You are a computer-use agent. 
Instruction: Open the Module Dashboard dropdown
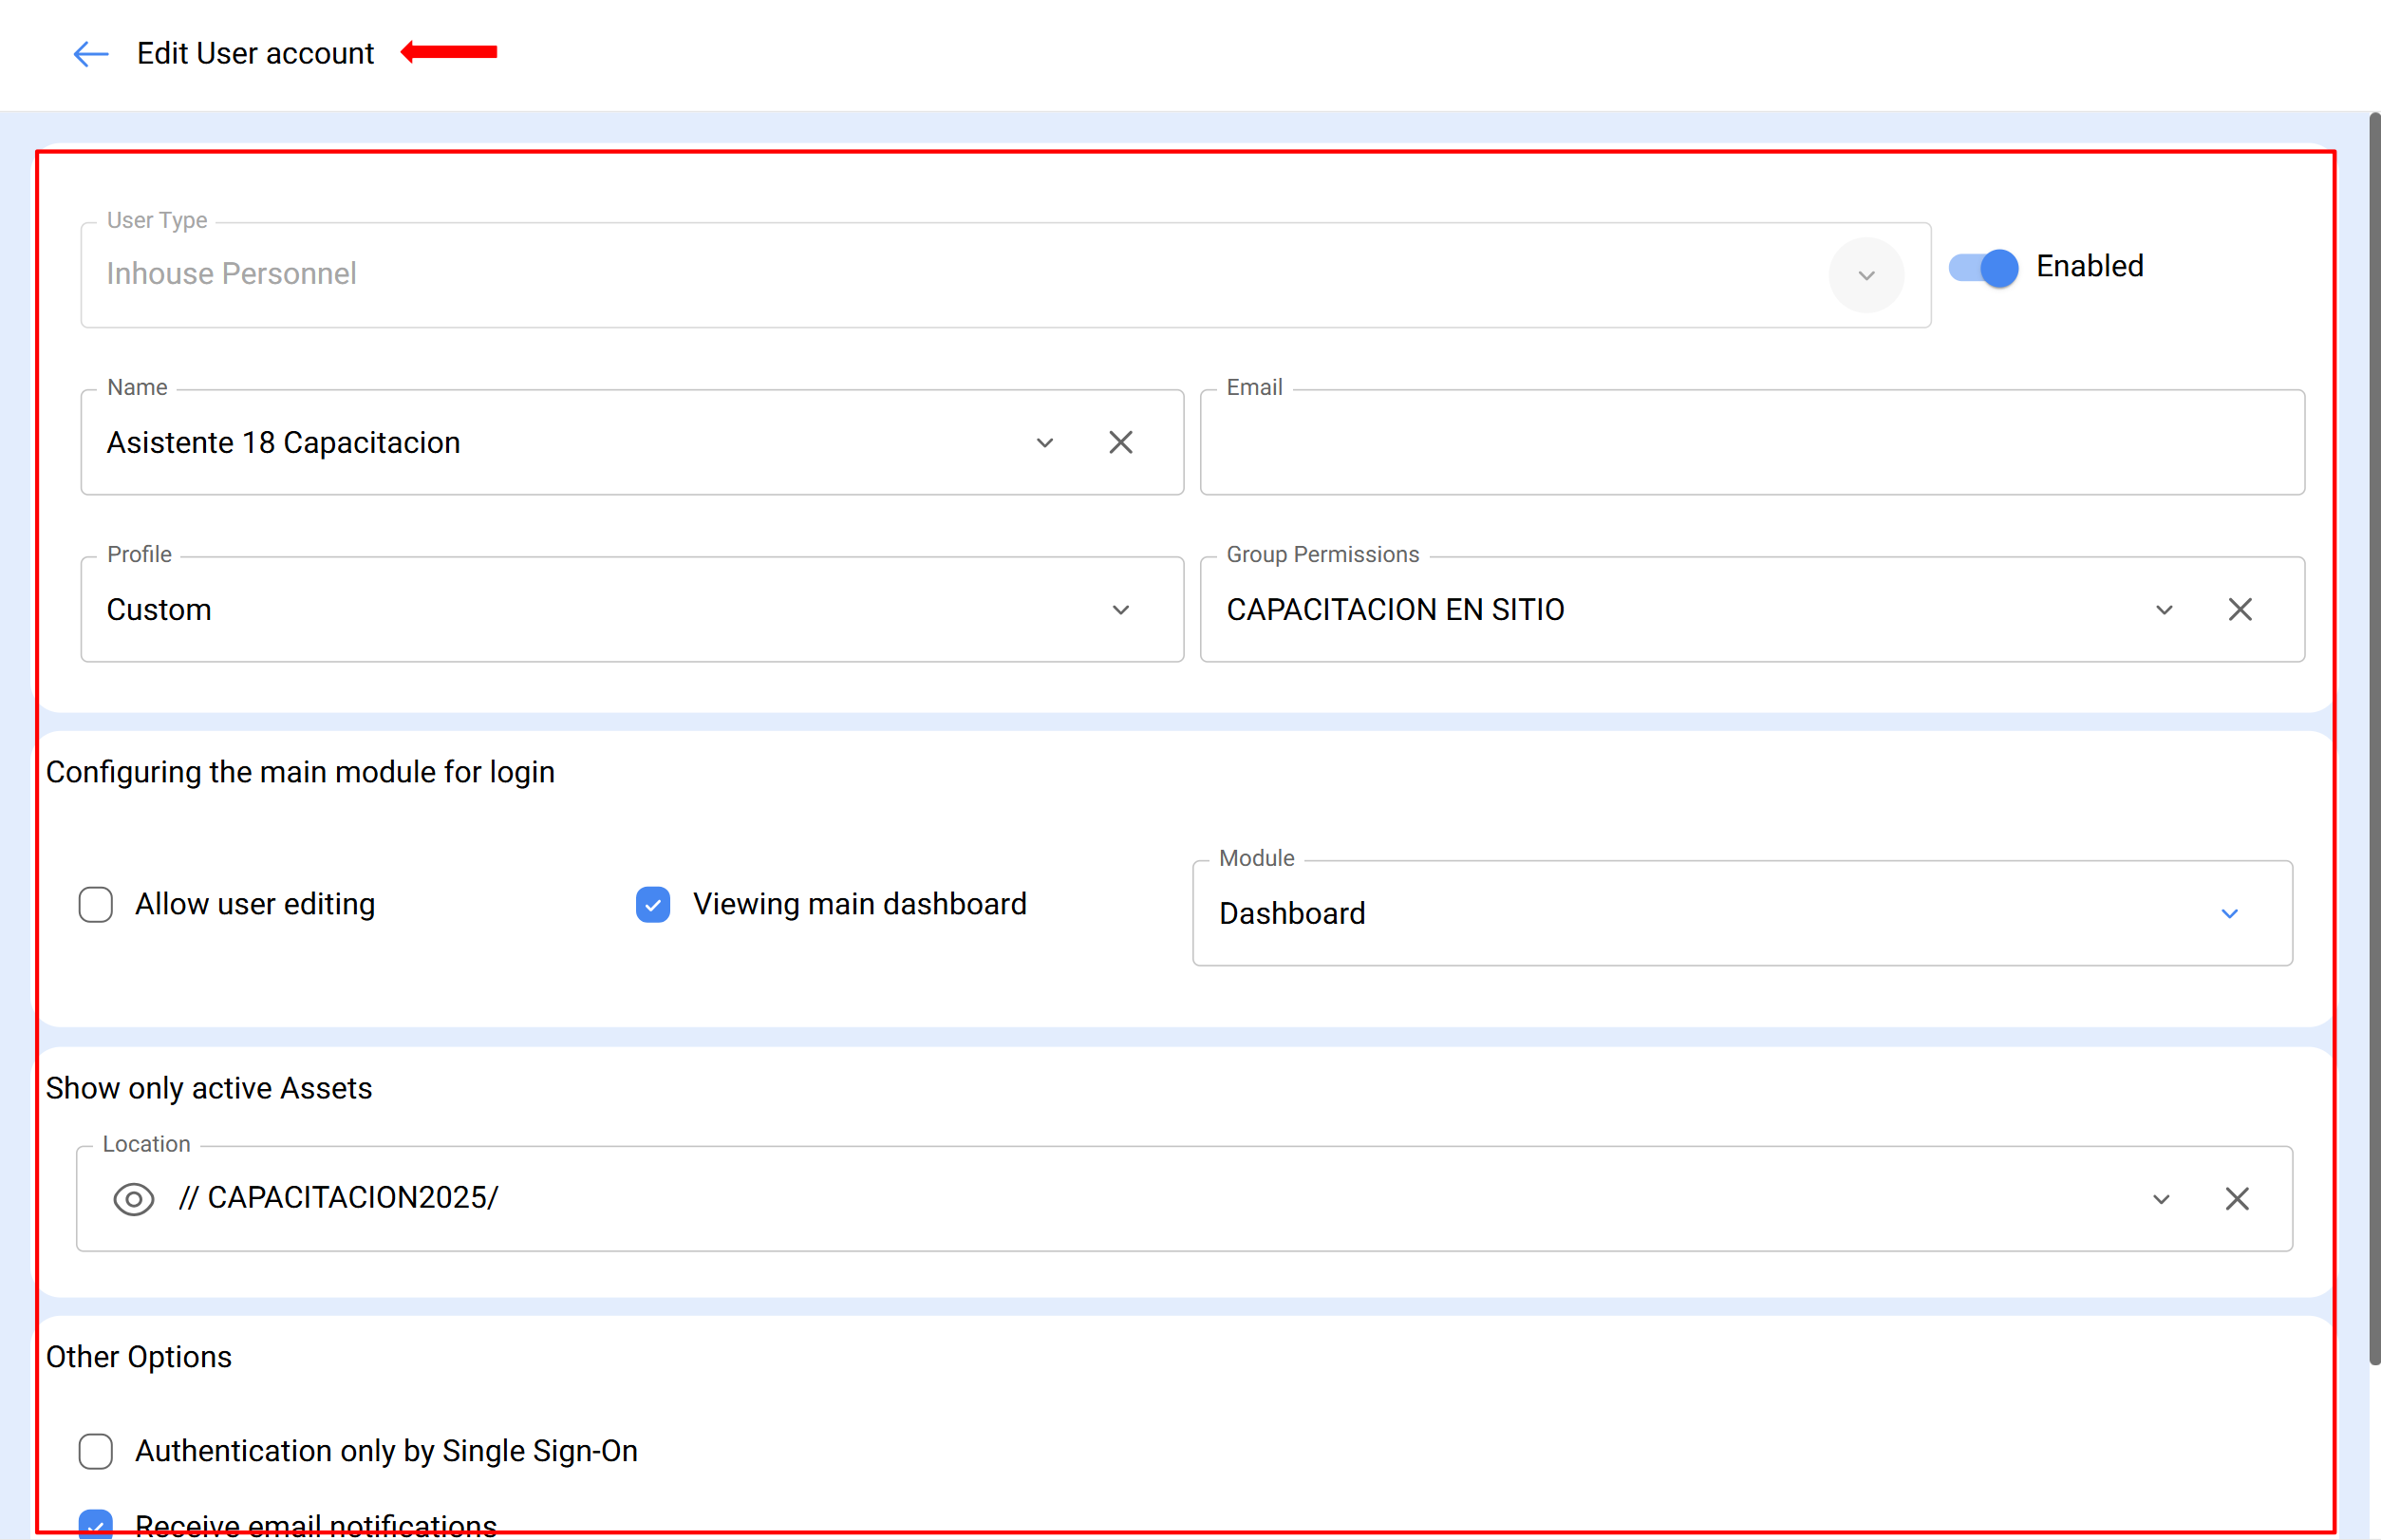(2228, 913)
